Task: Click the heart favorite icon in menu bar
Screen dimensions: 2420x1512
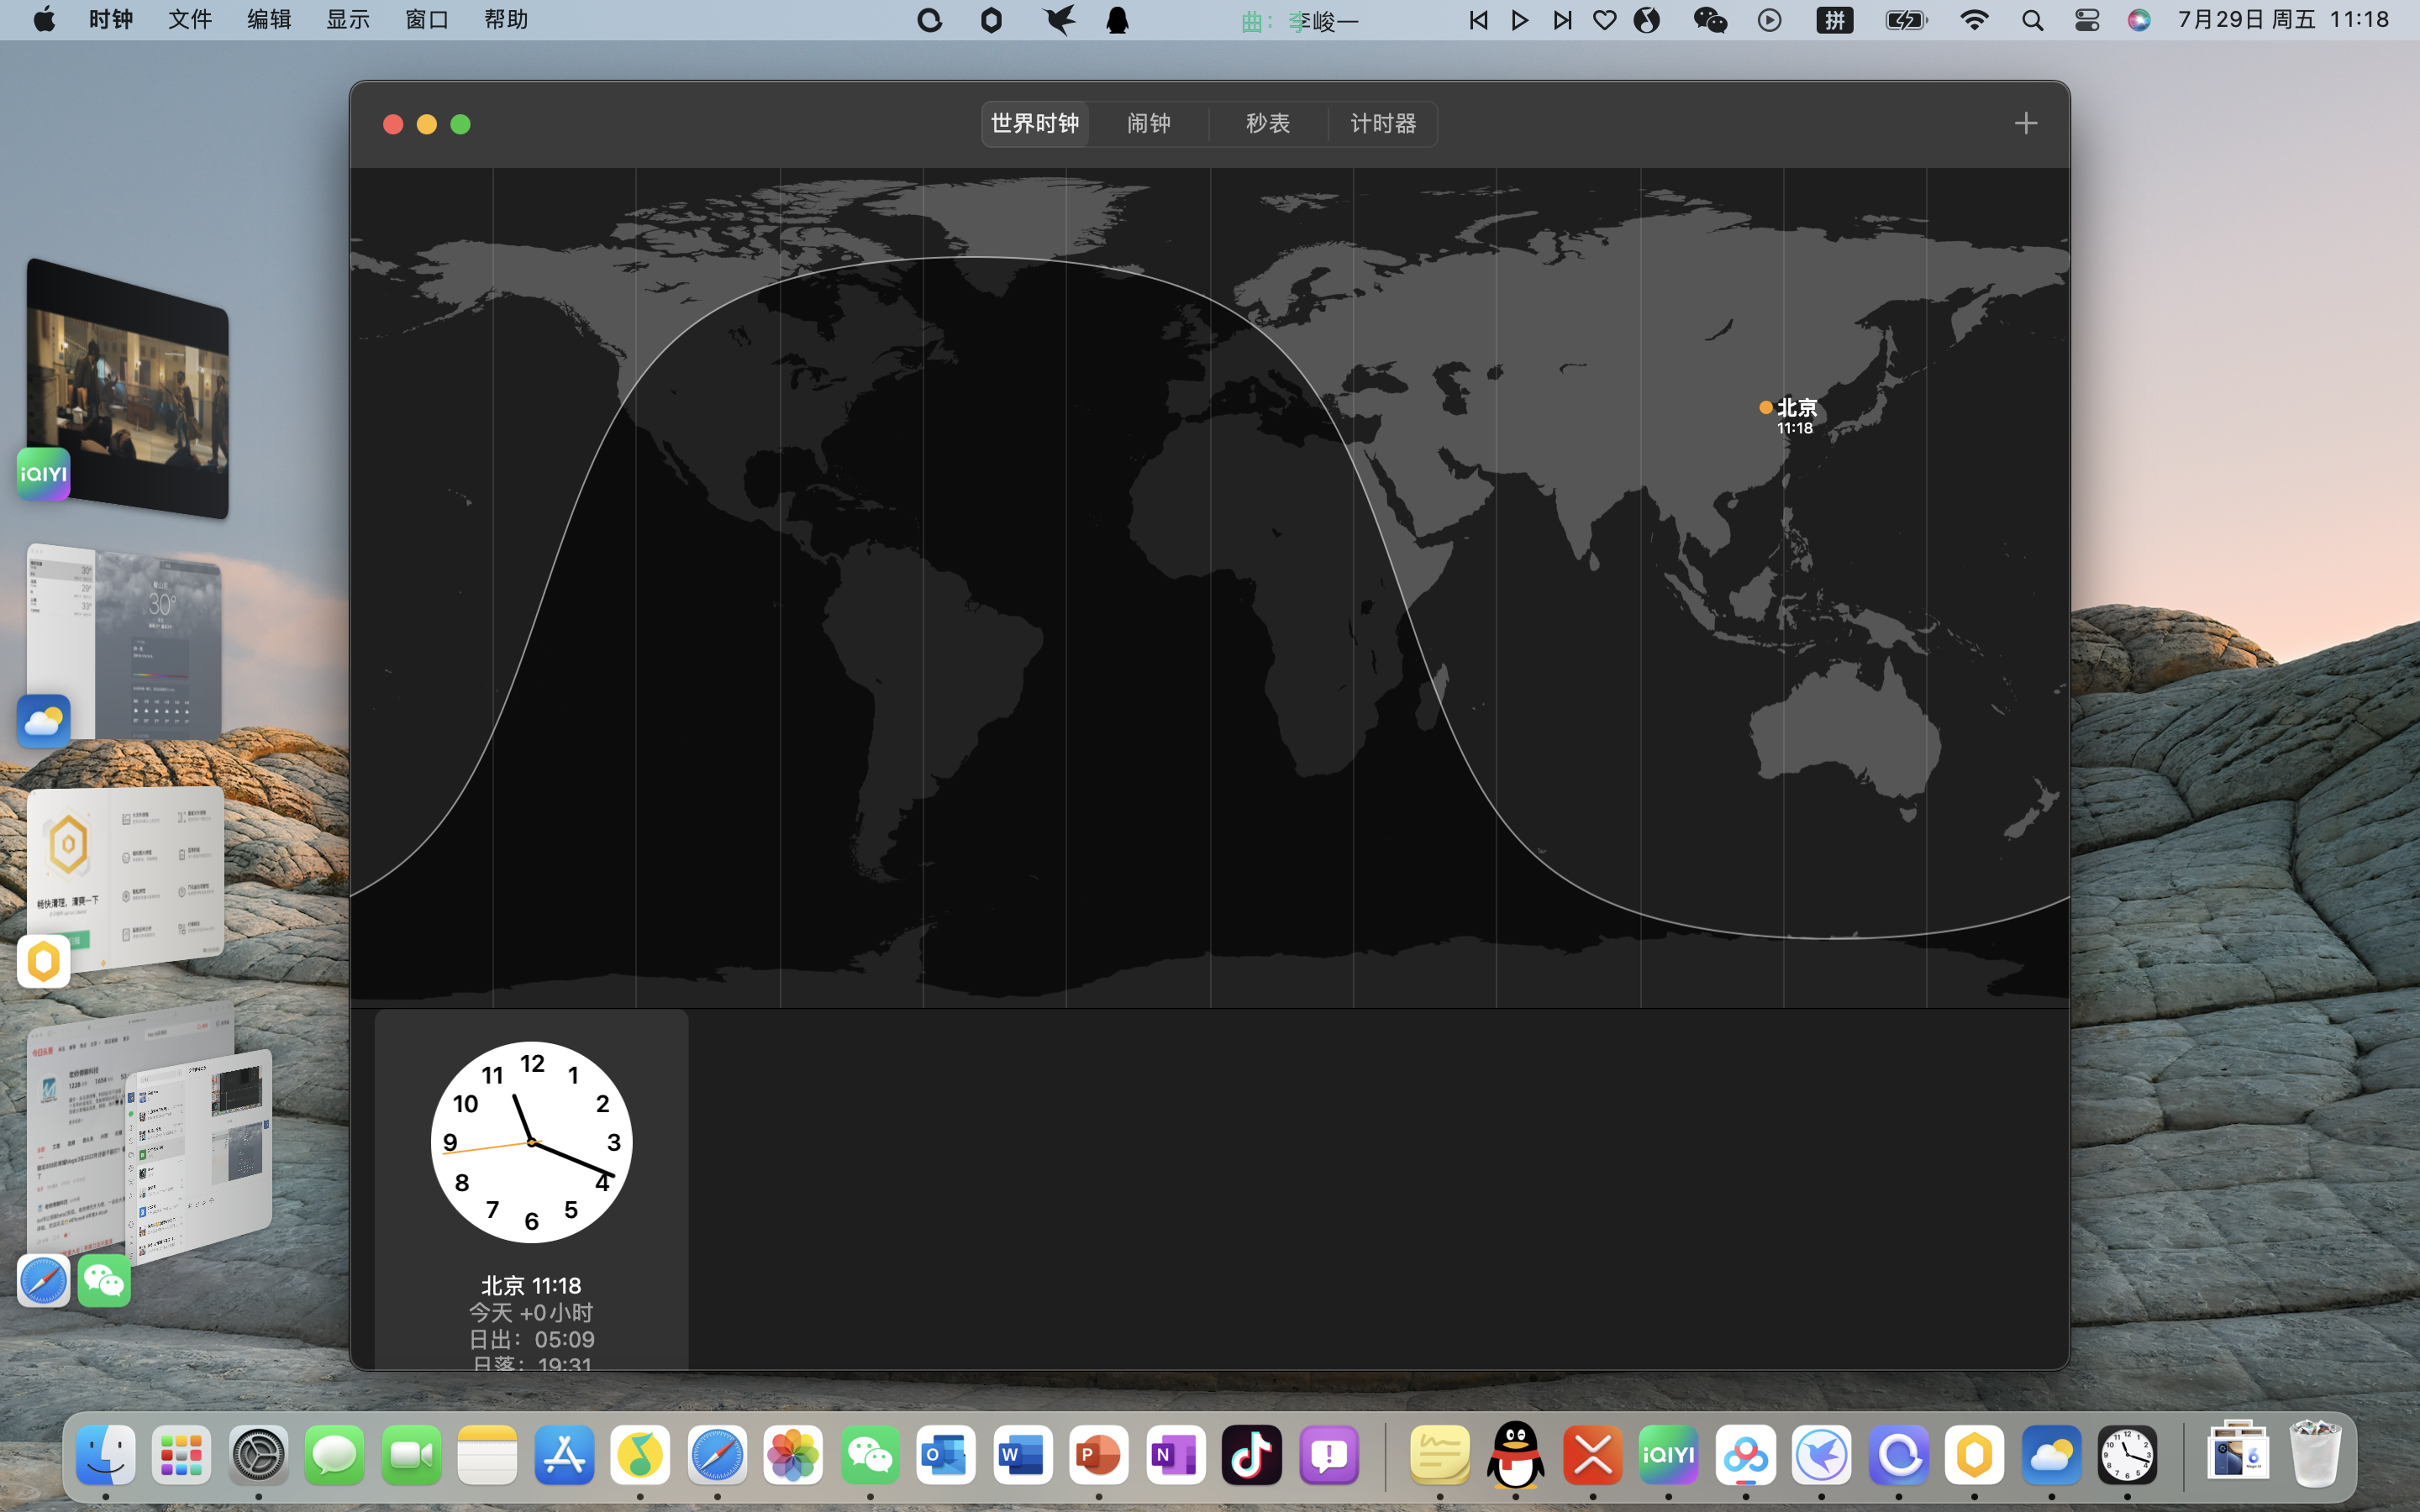Action: point(1604,20)
